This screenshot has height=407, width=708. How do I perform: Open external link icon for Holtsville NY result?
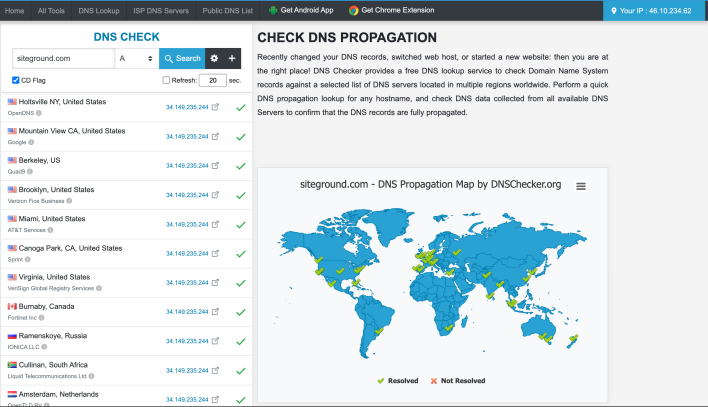[x=215, y=107]
